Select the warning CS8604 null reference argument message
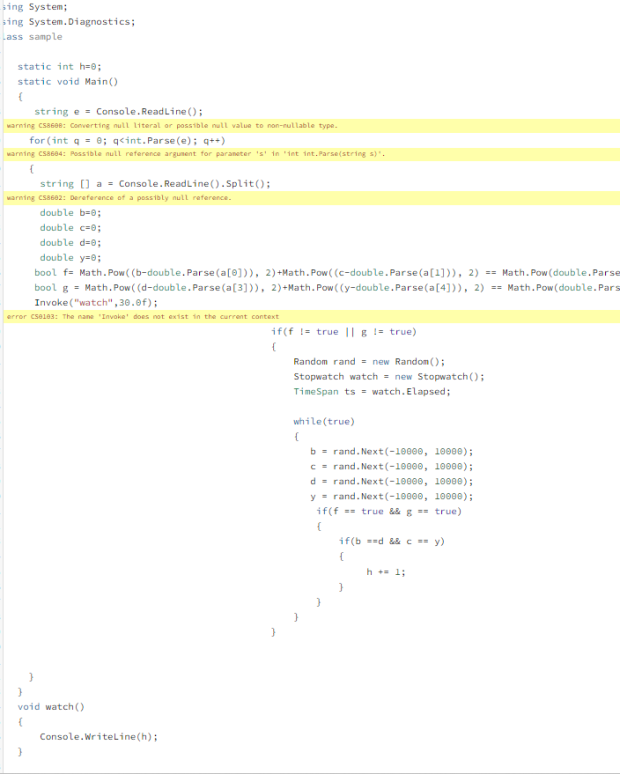The width and height of the screenshot is (620, 774). pyautogui.click(x=195, y=155)
